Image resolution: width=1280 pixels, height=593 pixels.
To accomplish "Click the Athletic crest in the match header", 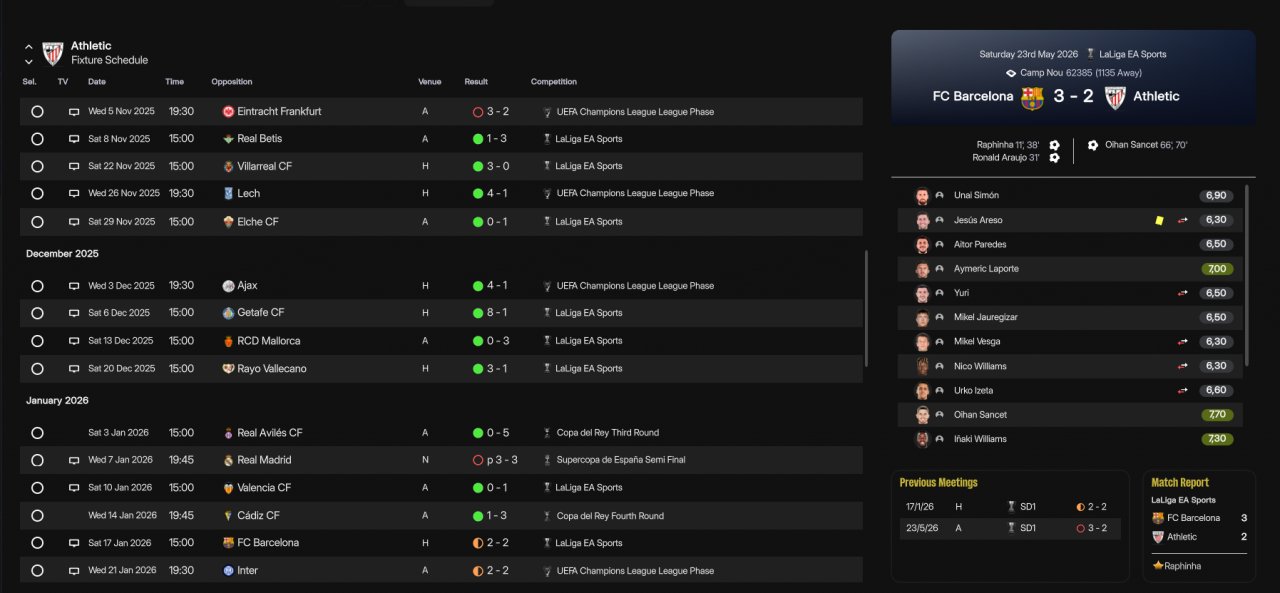I will pos(1115,97).
